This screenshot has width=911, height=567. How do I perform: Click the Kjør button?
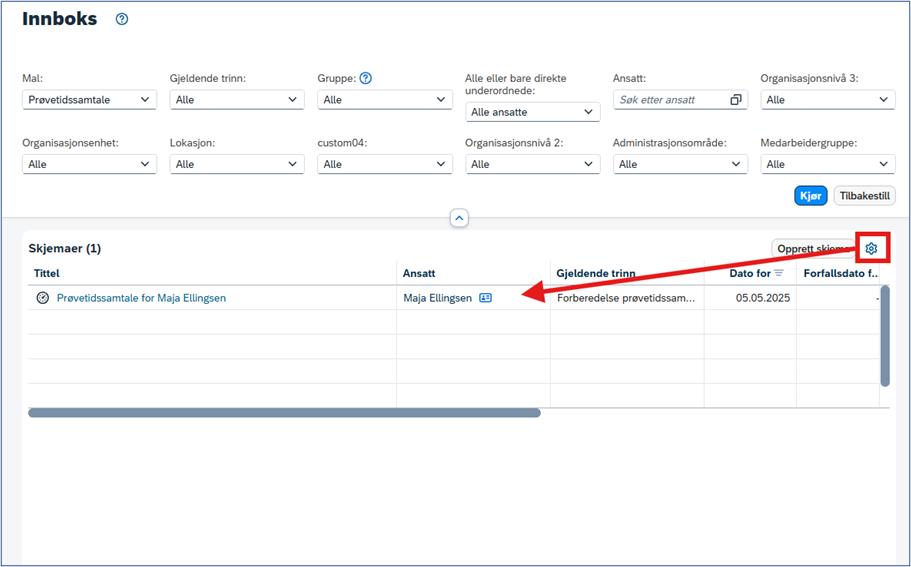[x=810, y=196]
